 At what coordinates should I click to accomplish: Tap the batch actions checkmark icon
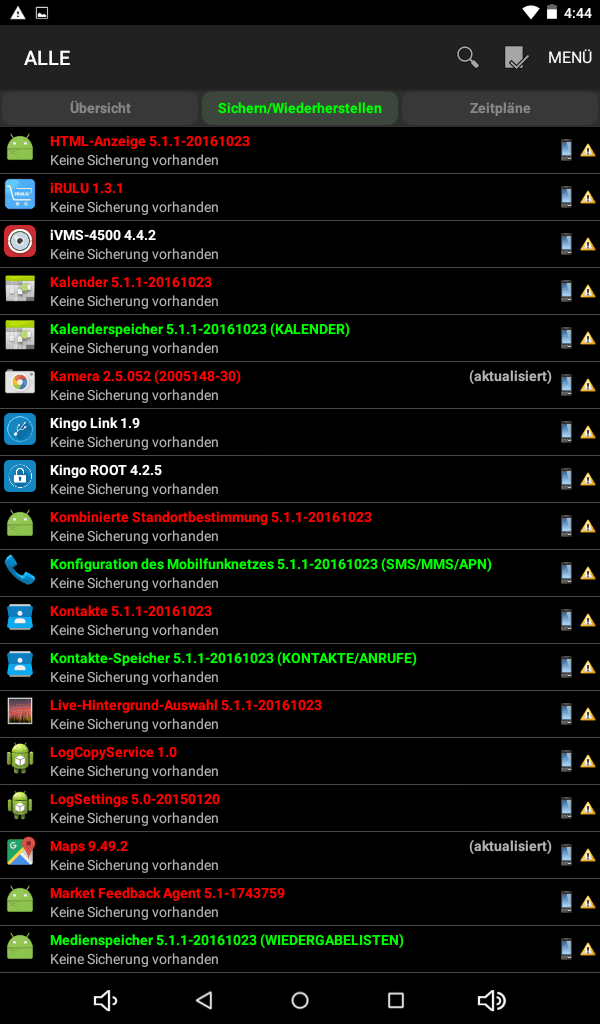(x=516, y=57)
